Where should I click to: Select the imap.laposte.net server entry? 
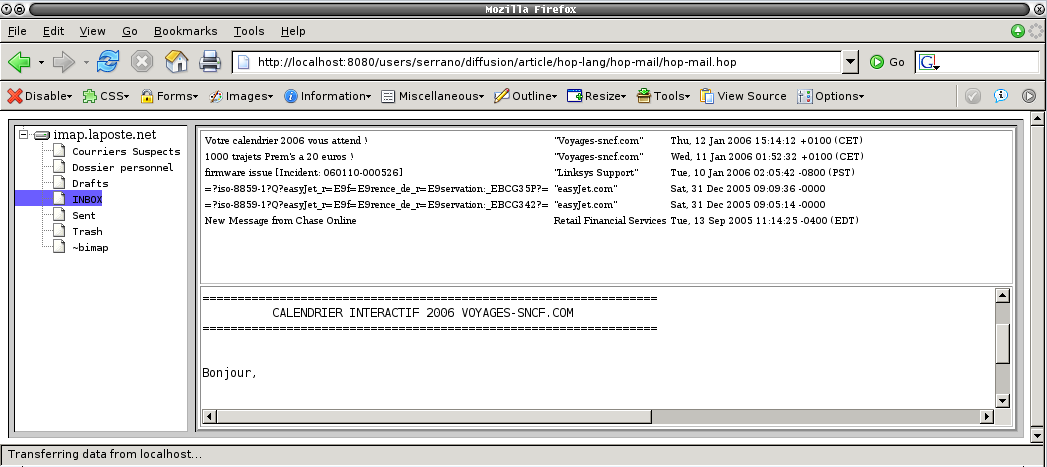tap(95, 134)
